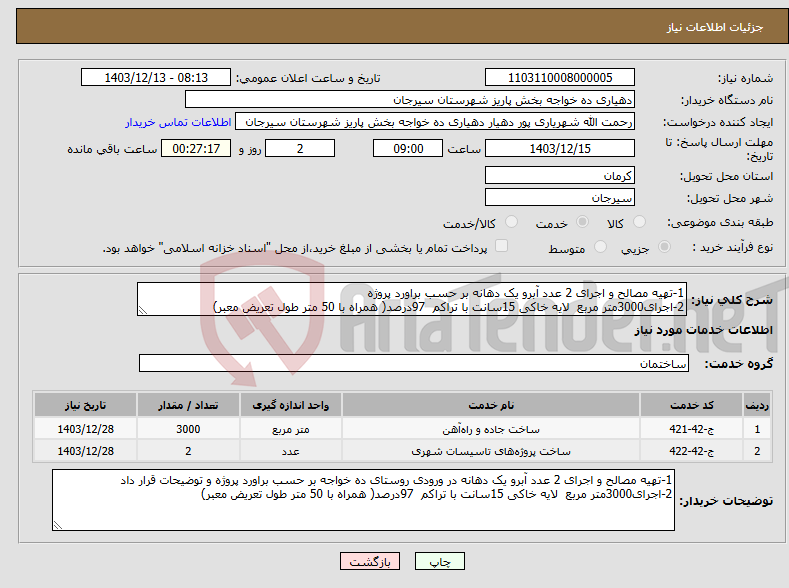789x588 pixels.
Task: Click the ساخت پروژه‌های تاسیسات شهری cell
Action: [x=491, y=451]
